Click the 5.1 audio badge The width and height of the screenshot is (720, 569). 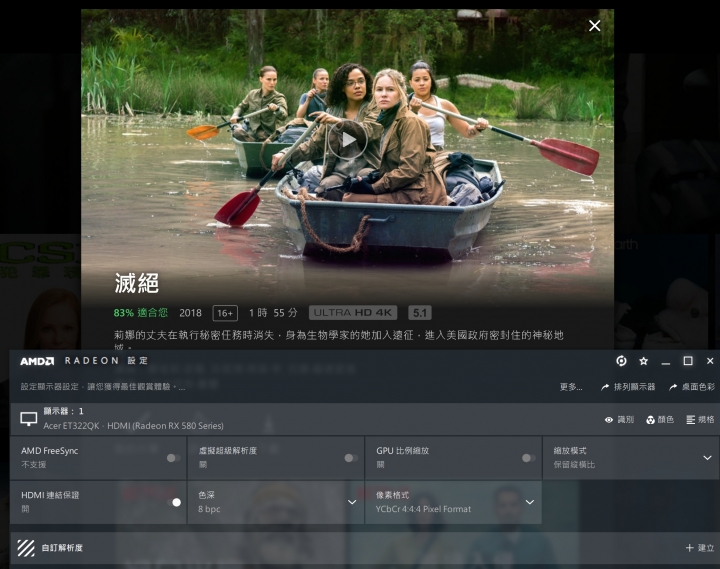(420, 313)
